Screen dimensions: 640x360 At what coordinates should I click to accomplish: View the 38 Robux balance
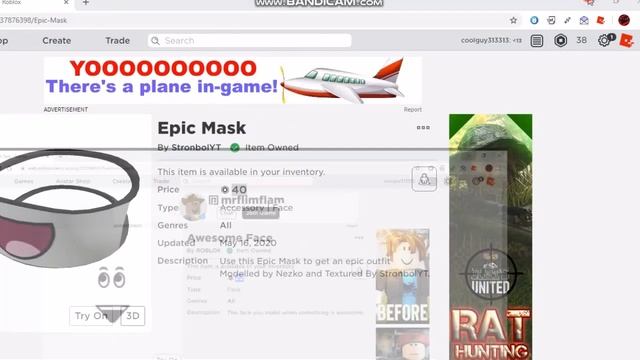click(x=581, y=40)
